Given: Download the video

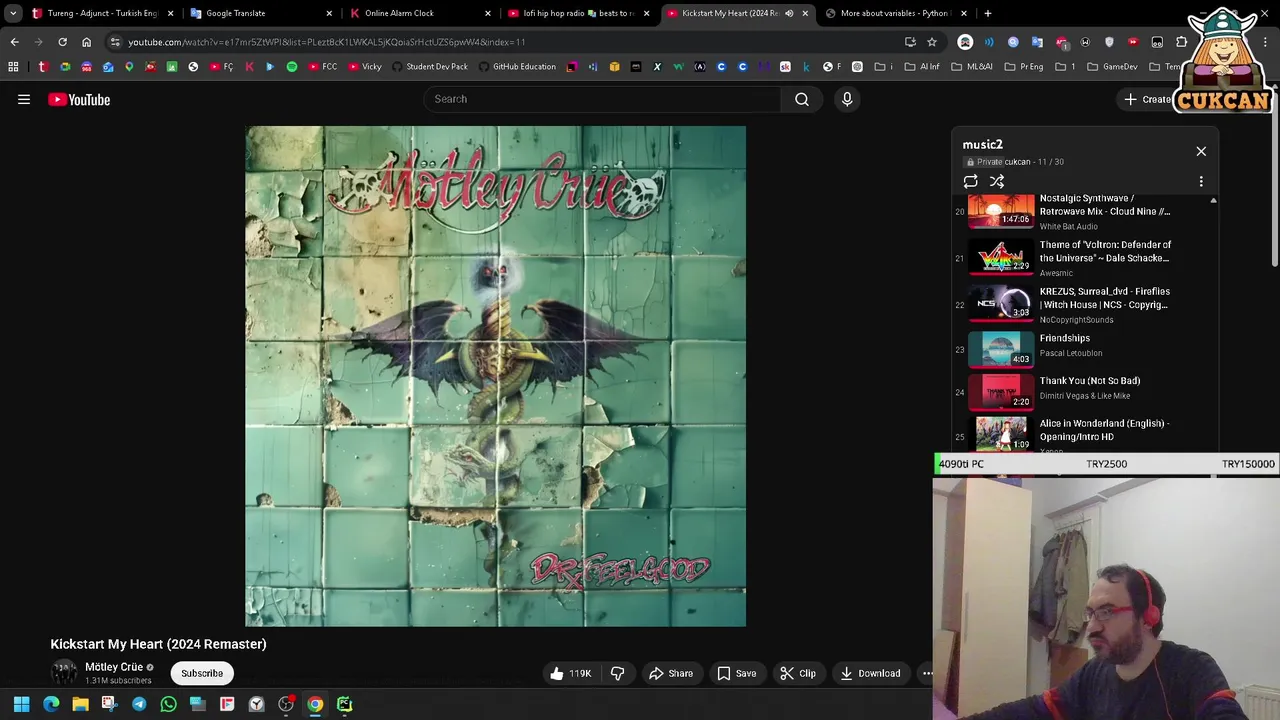Looking at the screenshot, I should (x=871, y=673).
